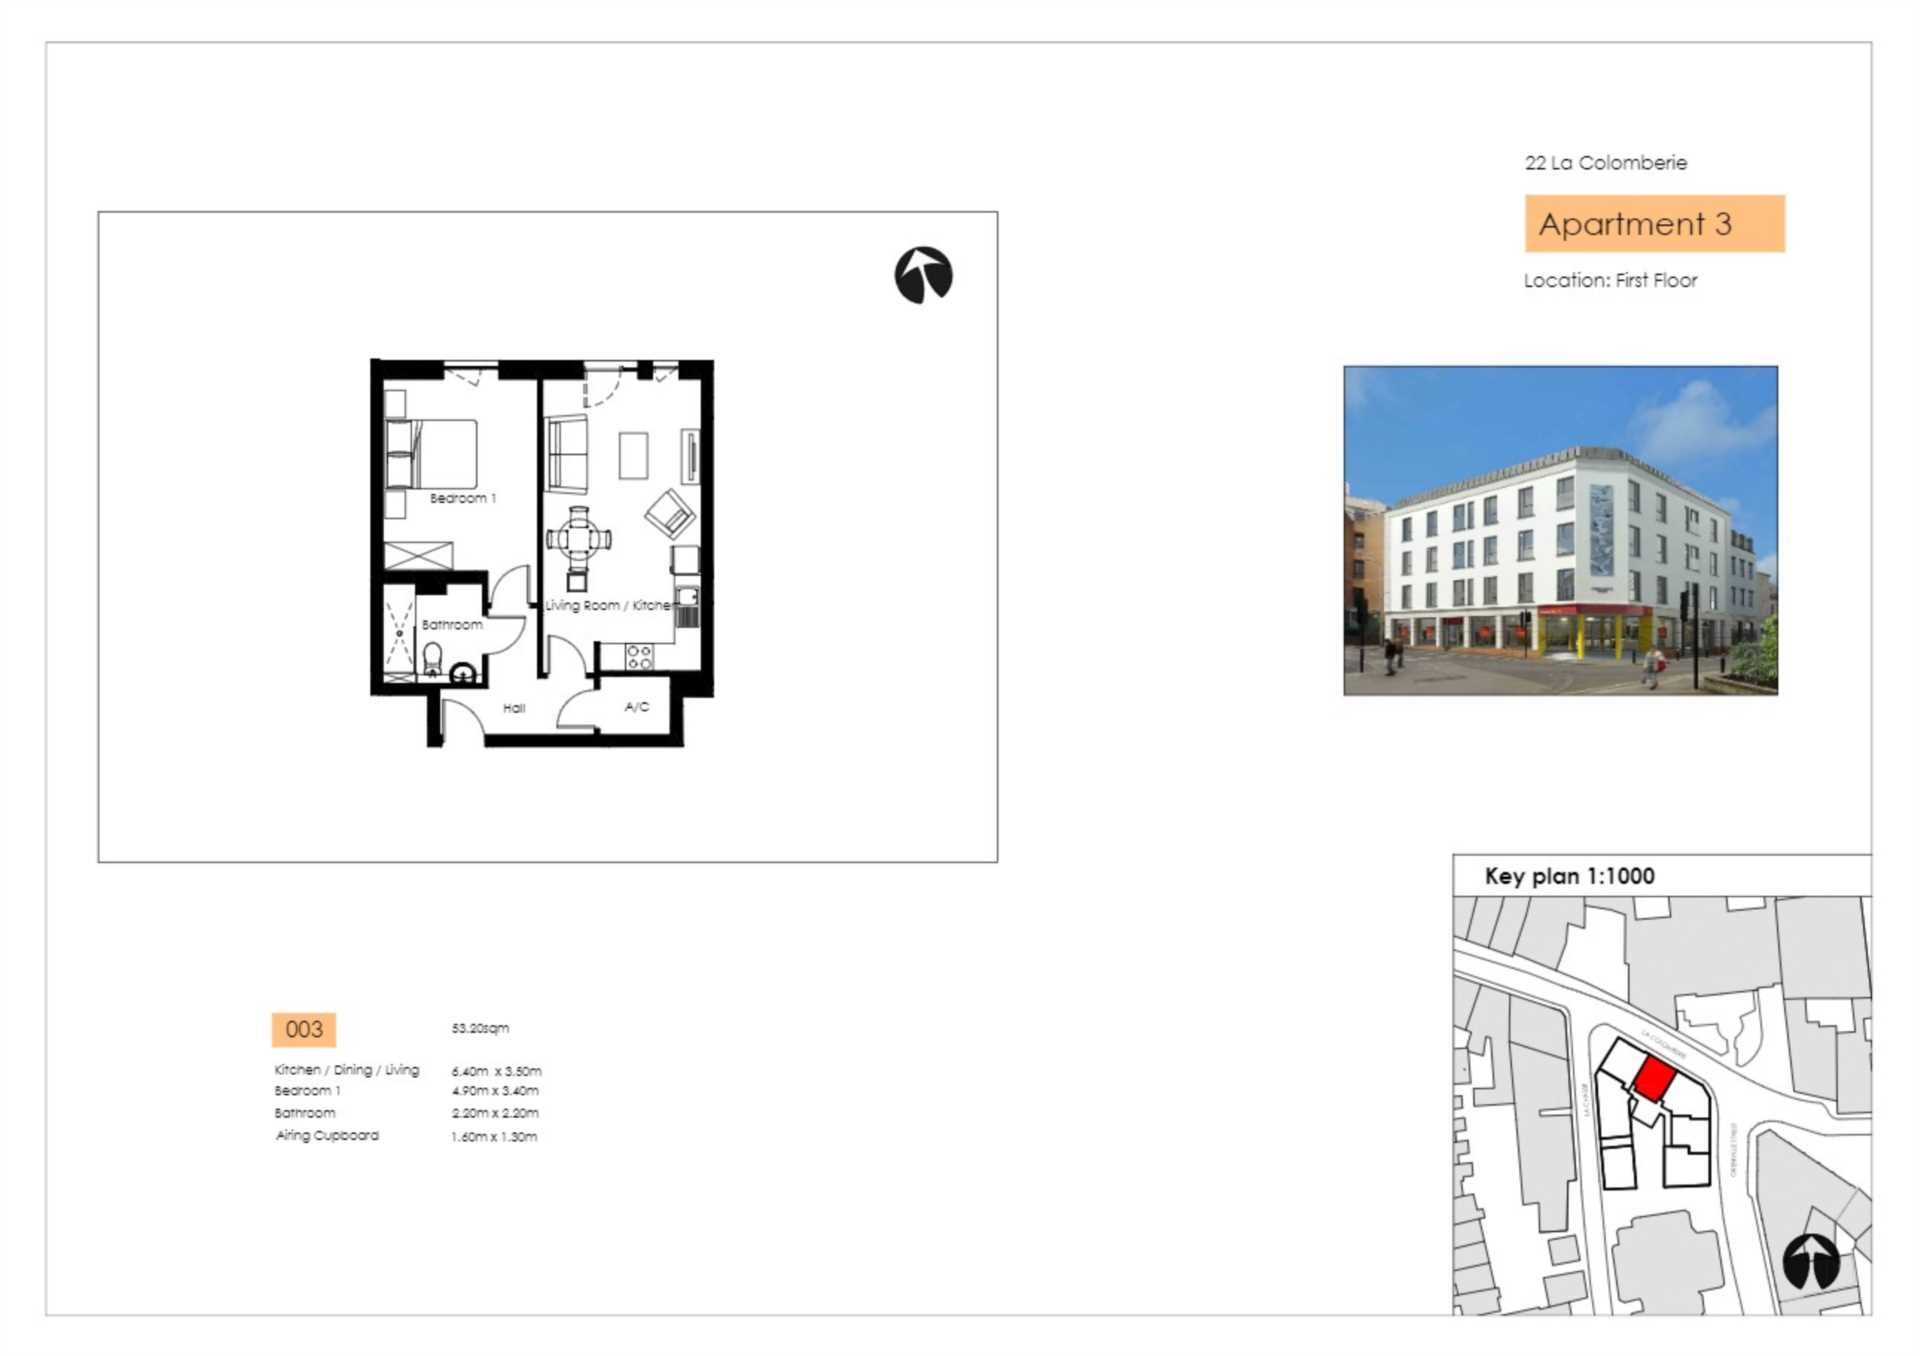Image resolution: width=1920 pixels, height=1356 pixels.
Task: Click the 53.20sqm area text
Action: tap(480, 1028)
